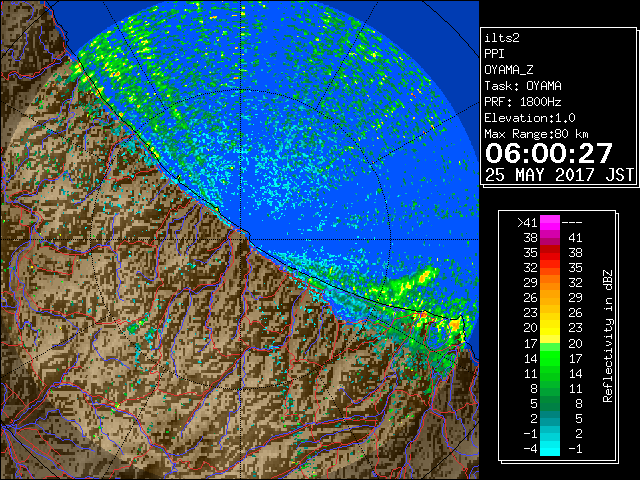640x480 pixels.
Task: Click the '-4' legend value at scale bottom
Action: [530, 448]
